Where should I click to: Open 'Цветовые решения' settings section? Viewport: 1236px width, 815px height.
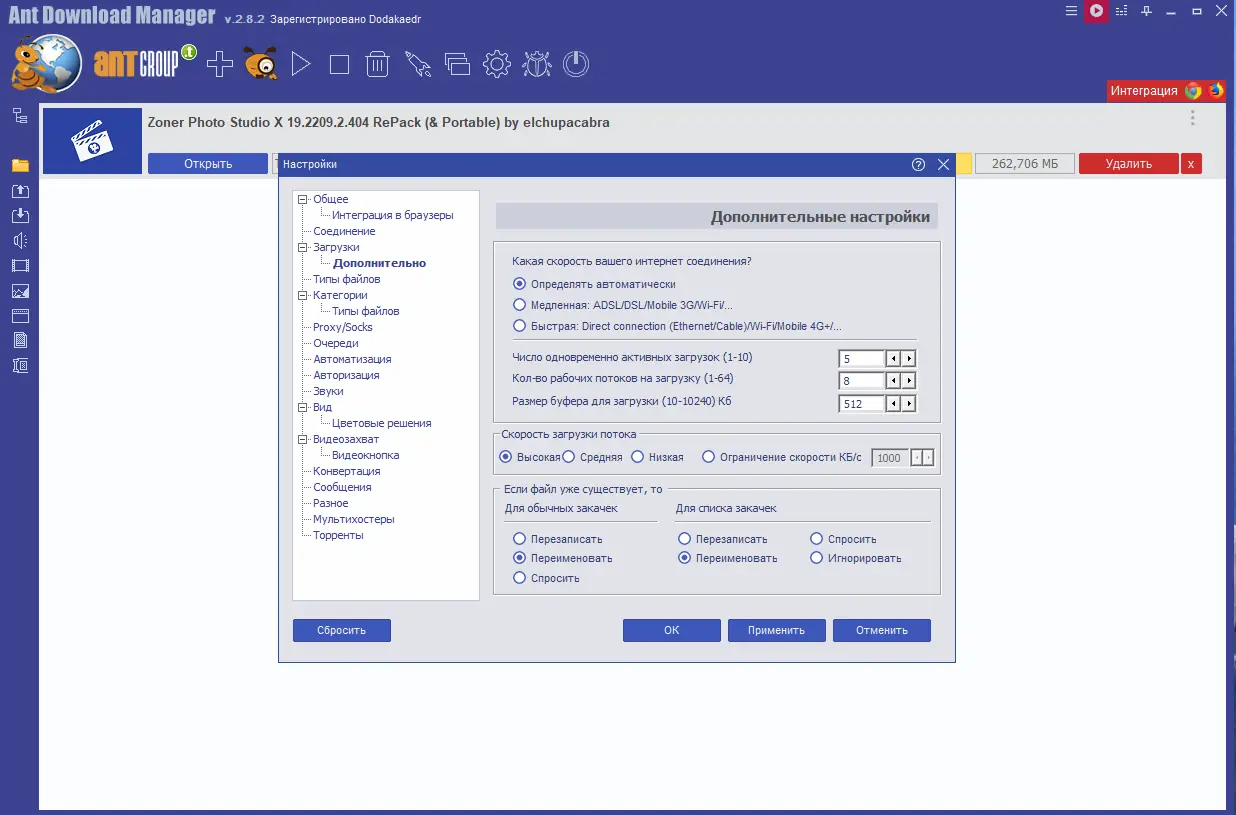pos(382,423)
